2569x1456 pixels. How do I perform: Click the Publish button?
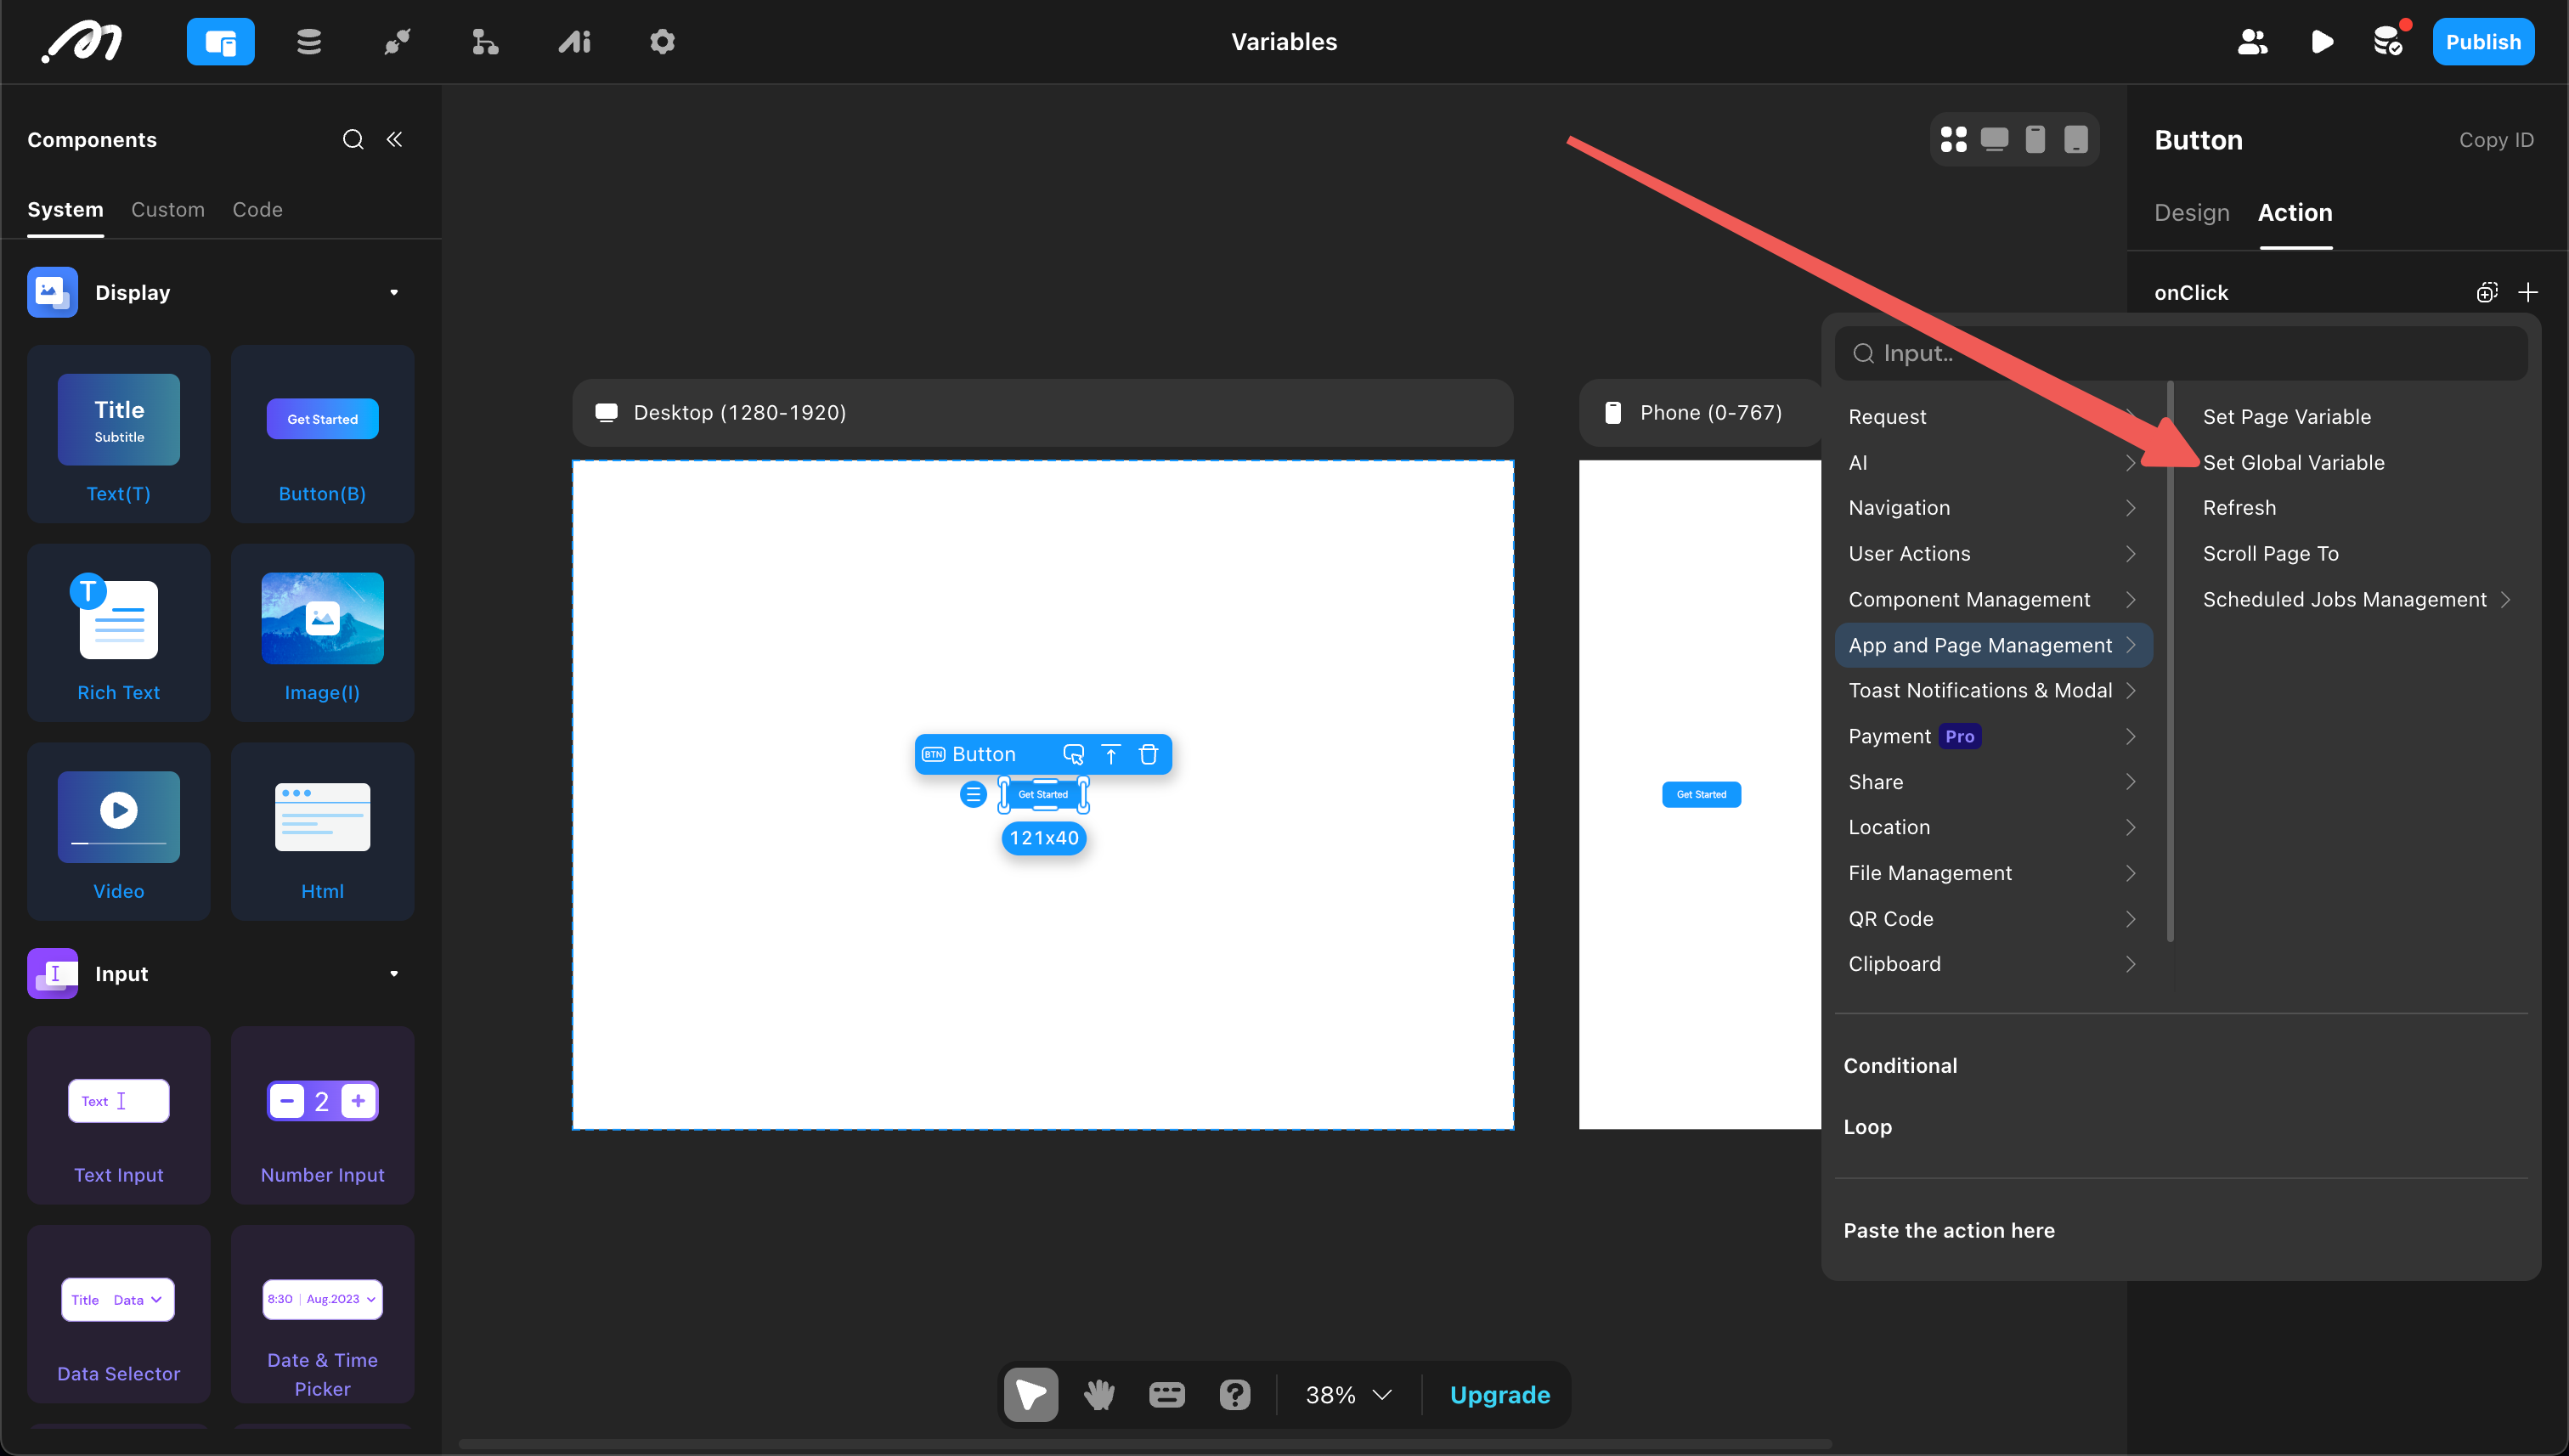2483,42
